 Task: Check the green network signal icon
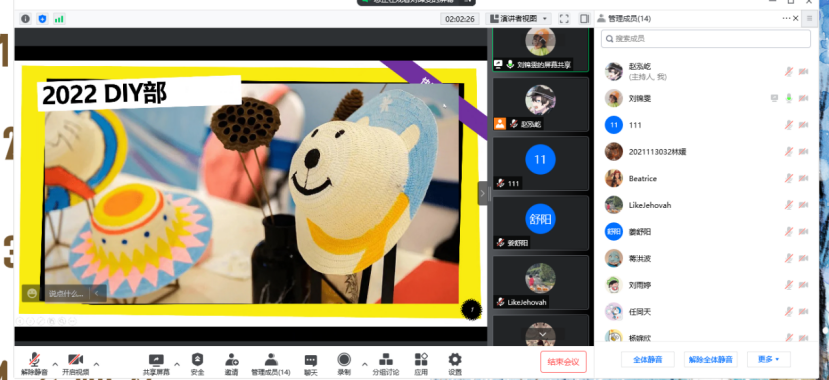[59, 19]
